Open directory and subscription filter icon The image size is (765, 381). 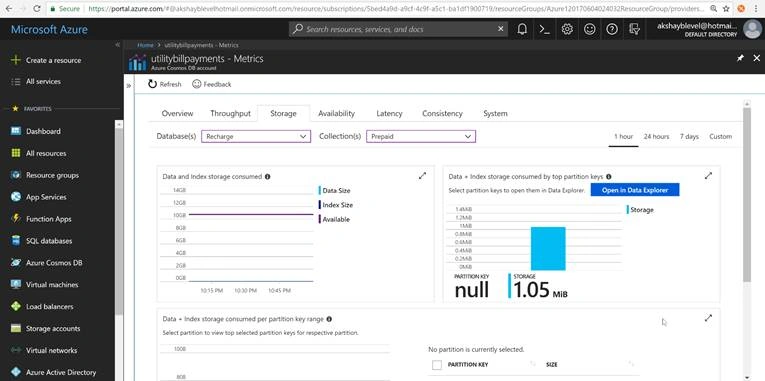[x=634, y=29]
